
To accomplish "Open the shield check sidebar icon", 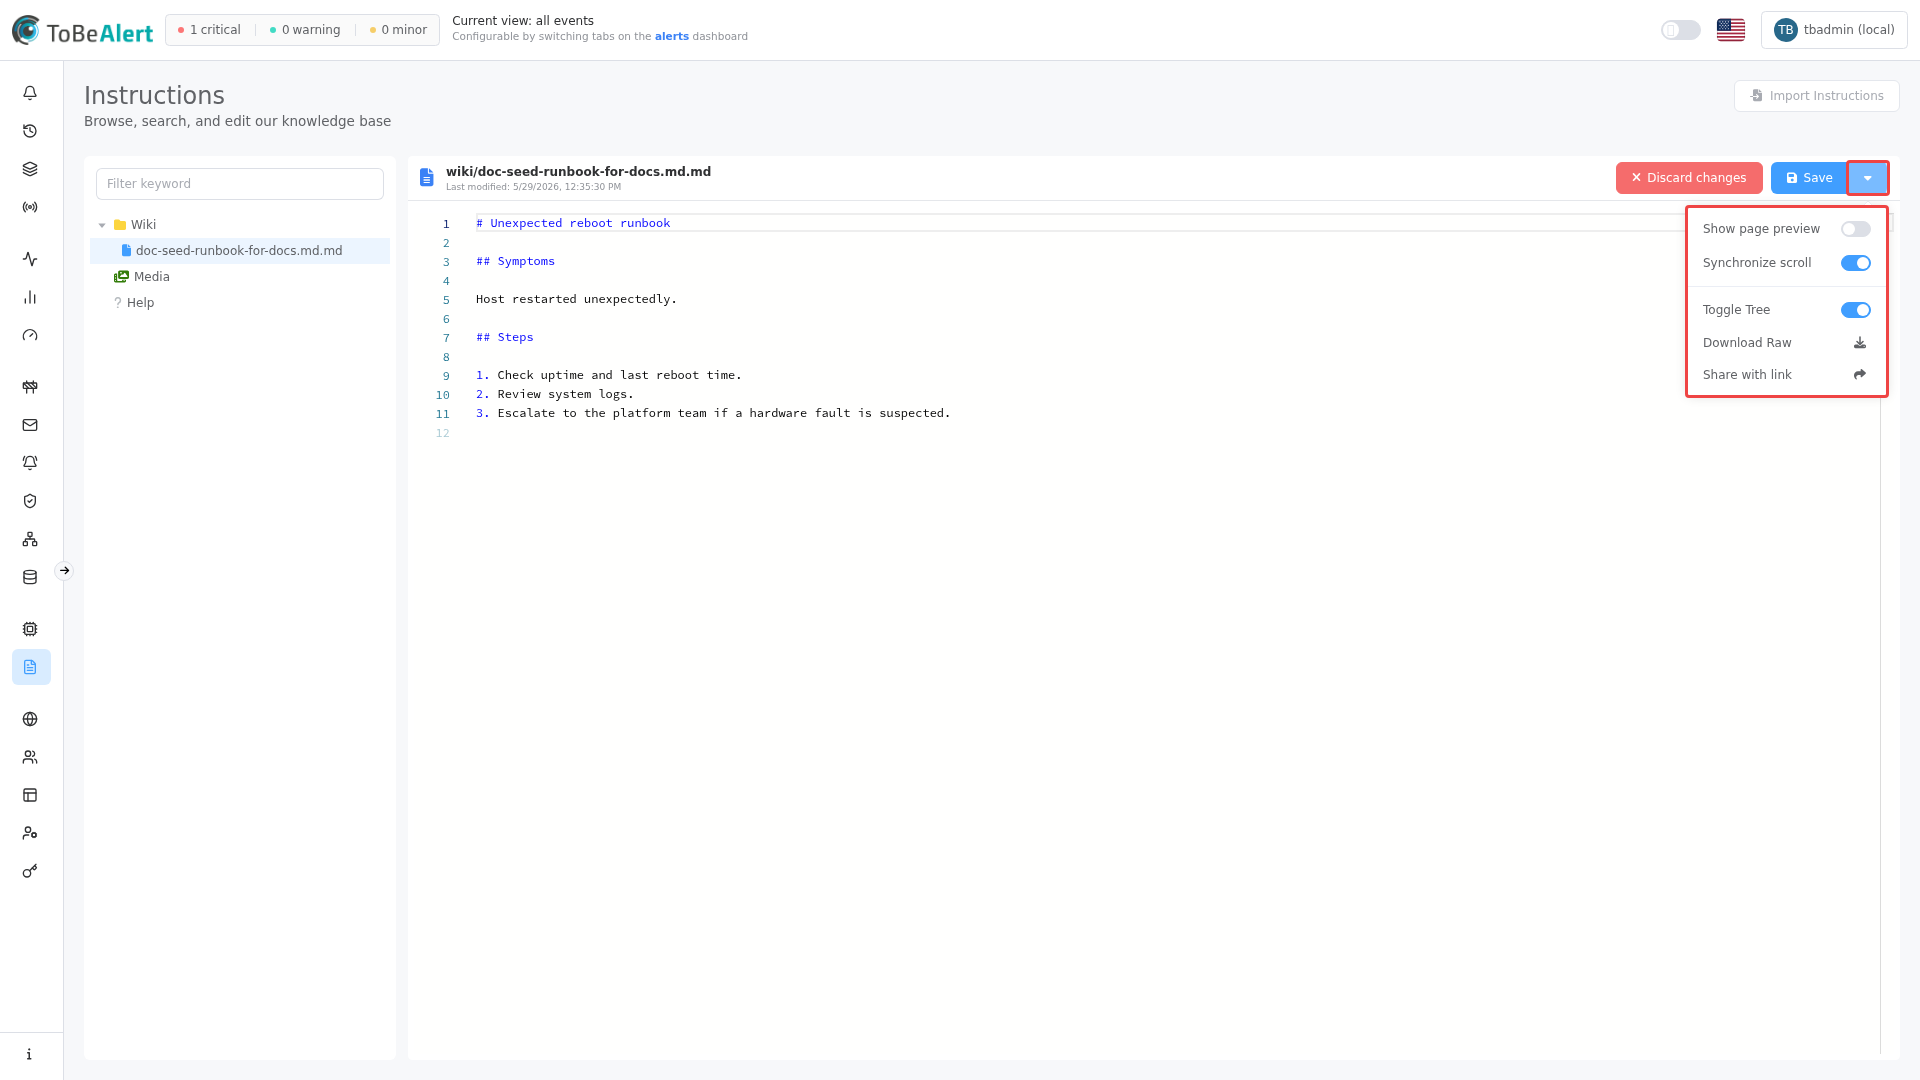I will pos(30,501).
